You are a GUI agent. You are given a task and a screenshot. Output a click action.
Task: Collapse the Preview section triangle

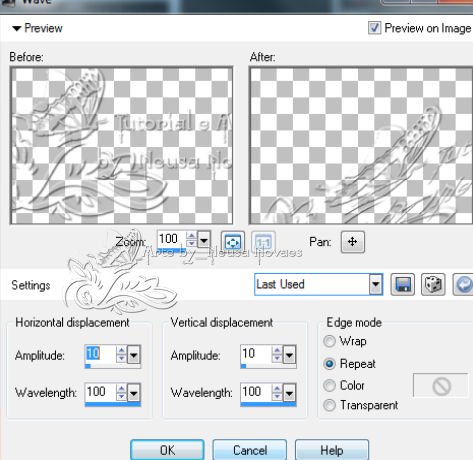17,29
